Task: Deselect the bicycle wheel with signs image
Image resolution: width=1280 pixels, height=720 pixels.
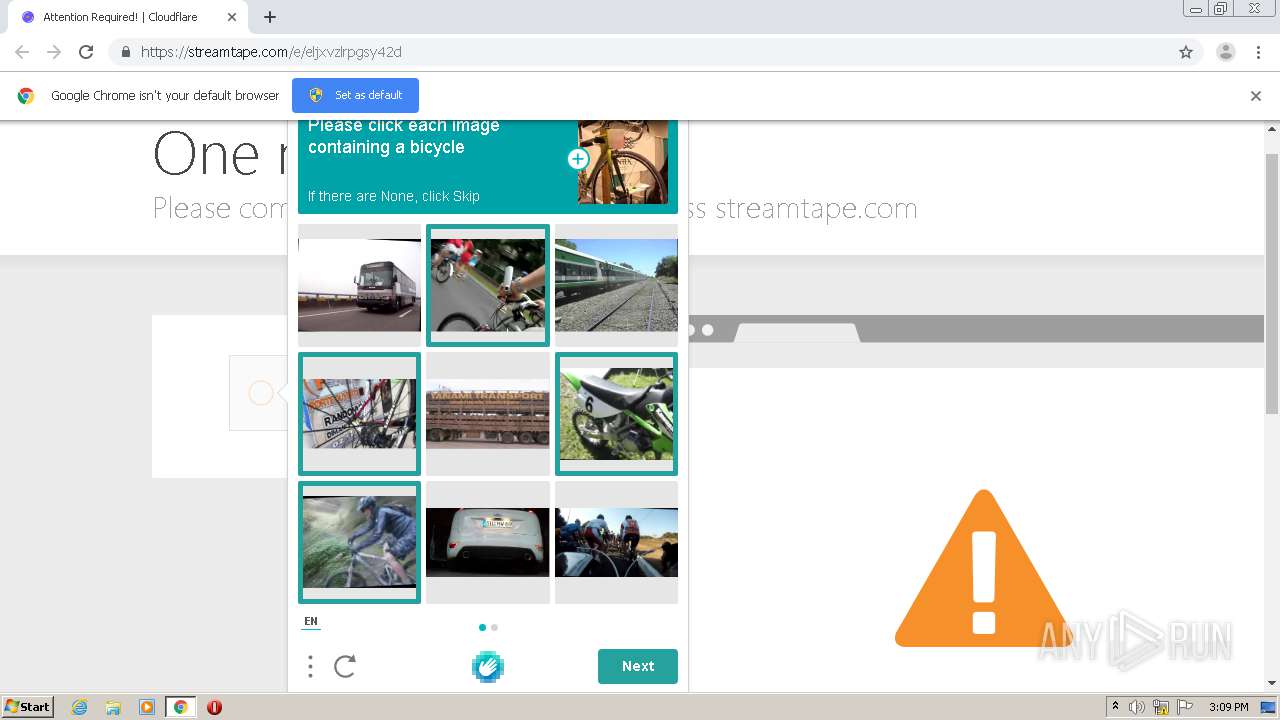Action: pyautogui.click(x=359, y=414)
